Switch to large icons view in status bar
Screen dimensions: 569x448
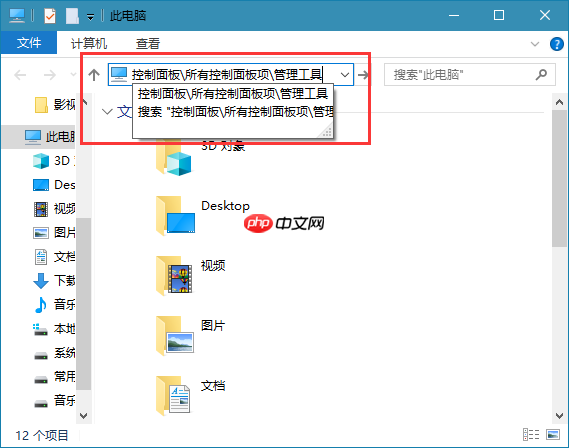point(553,434)
